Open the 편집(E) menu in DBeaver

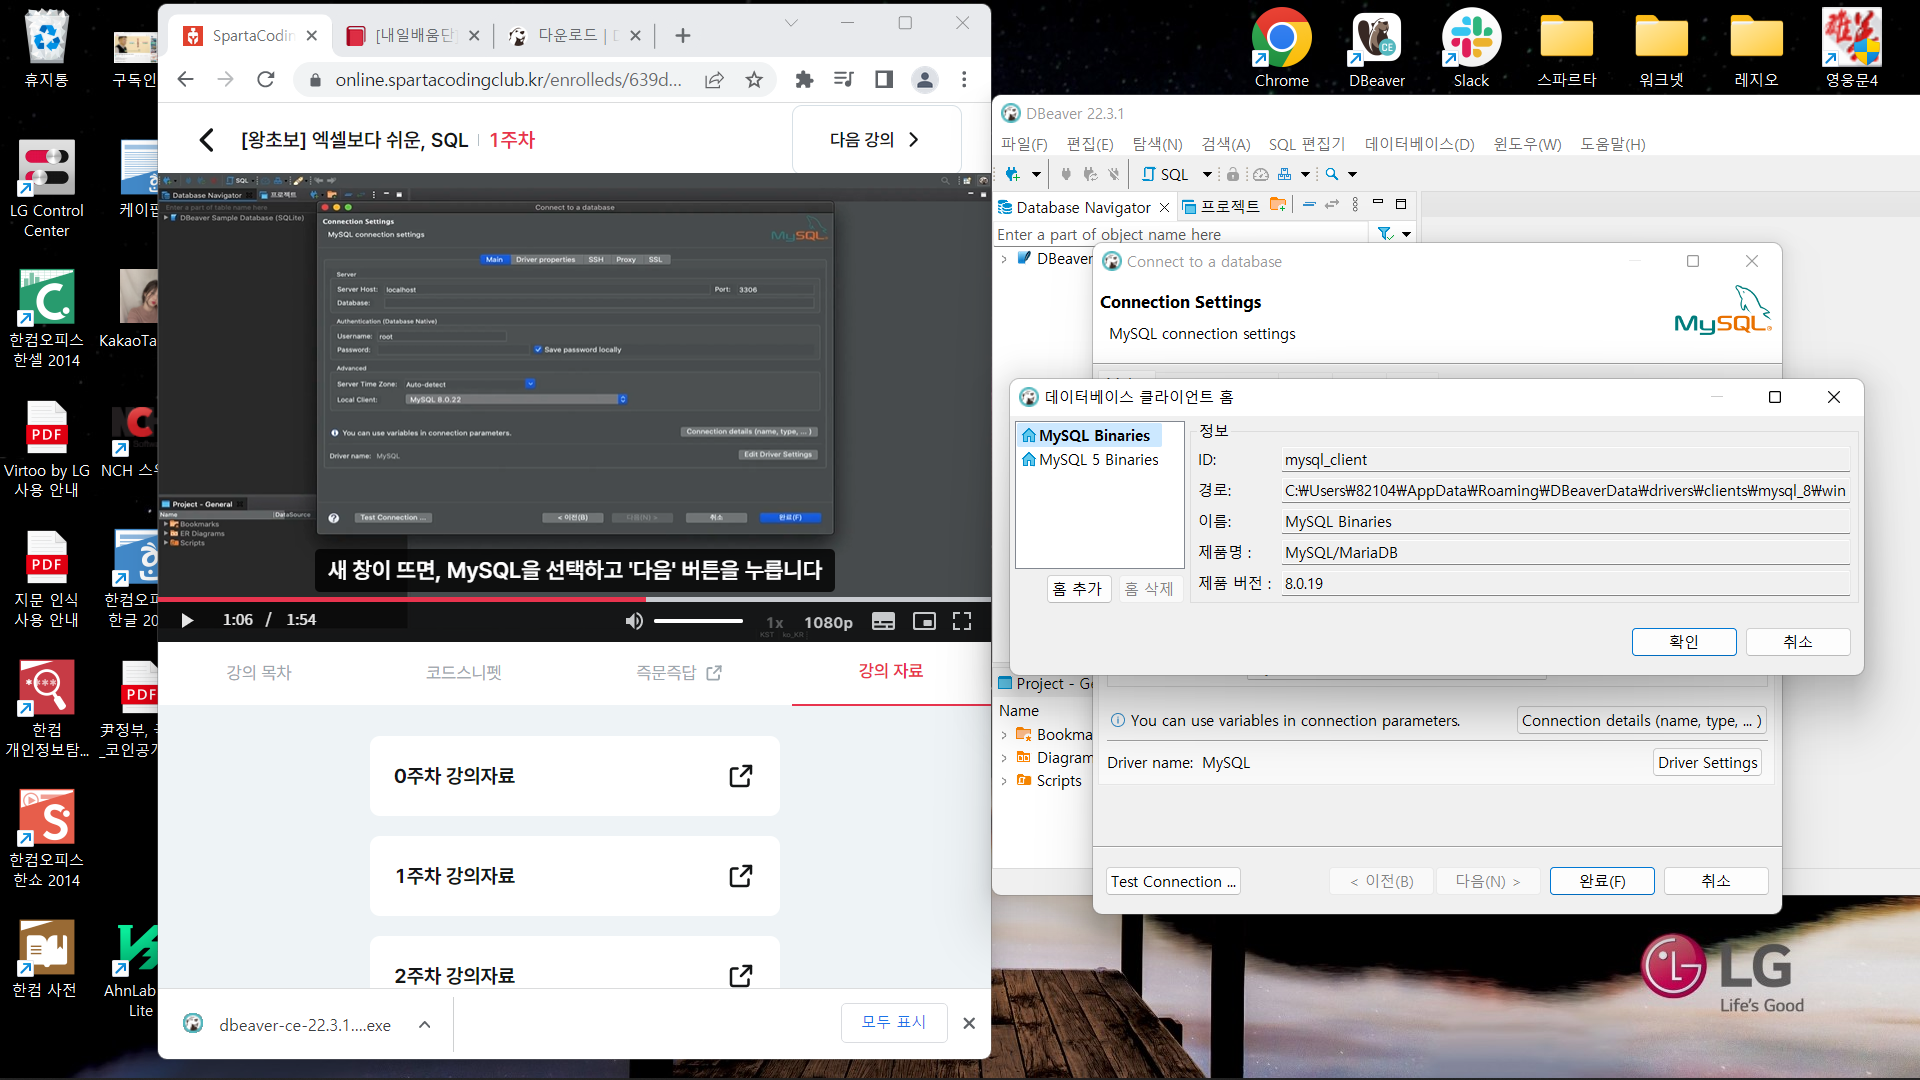tap(1090, 144)
